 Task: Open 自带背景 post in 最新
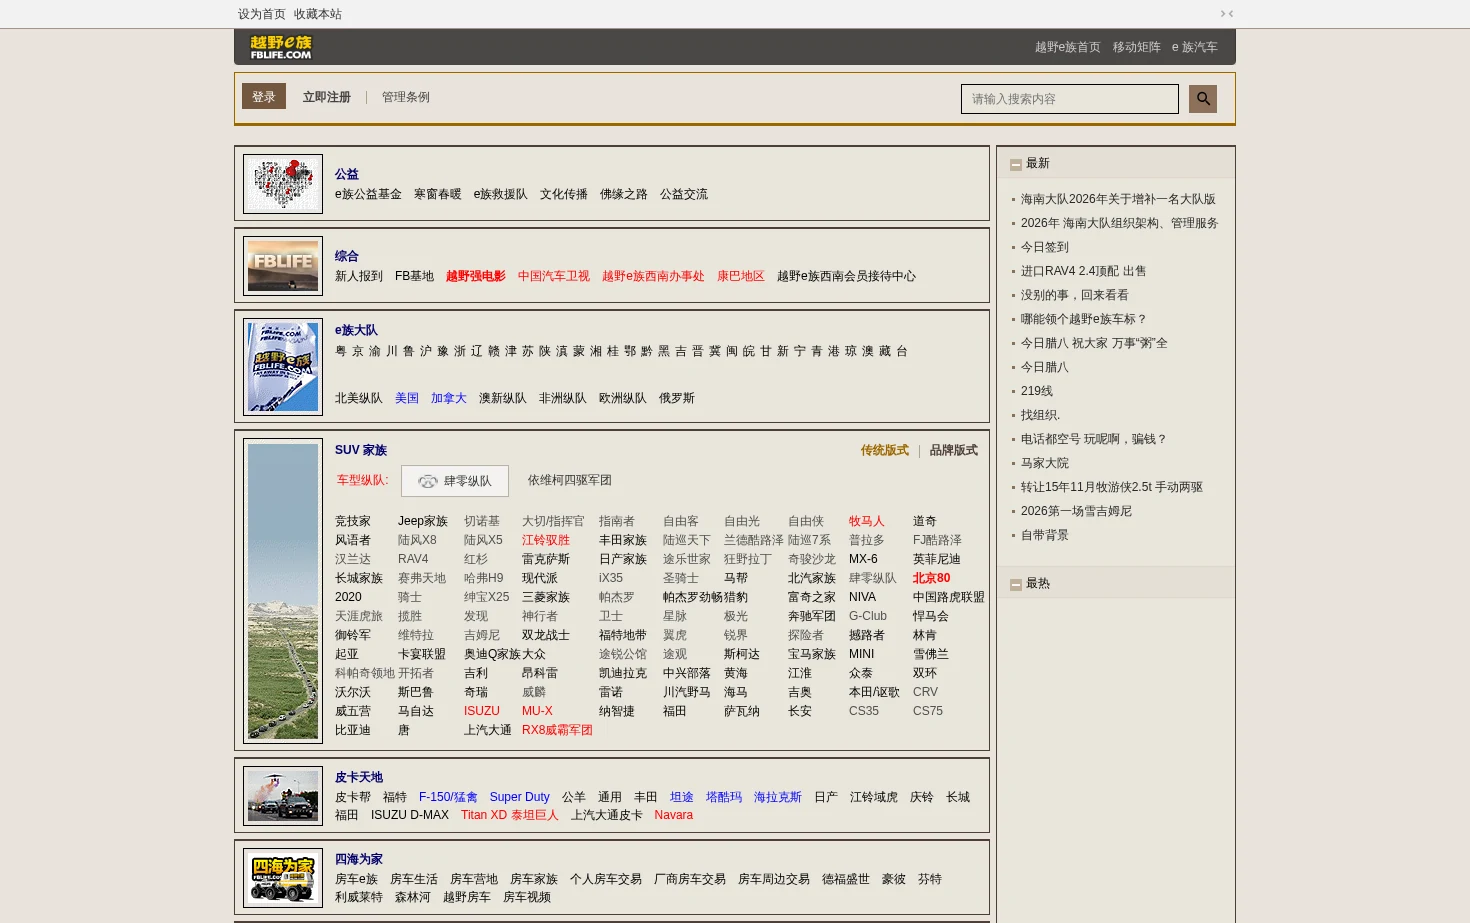tap(1045, 535)
